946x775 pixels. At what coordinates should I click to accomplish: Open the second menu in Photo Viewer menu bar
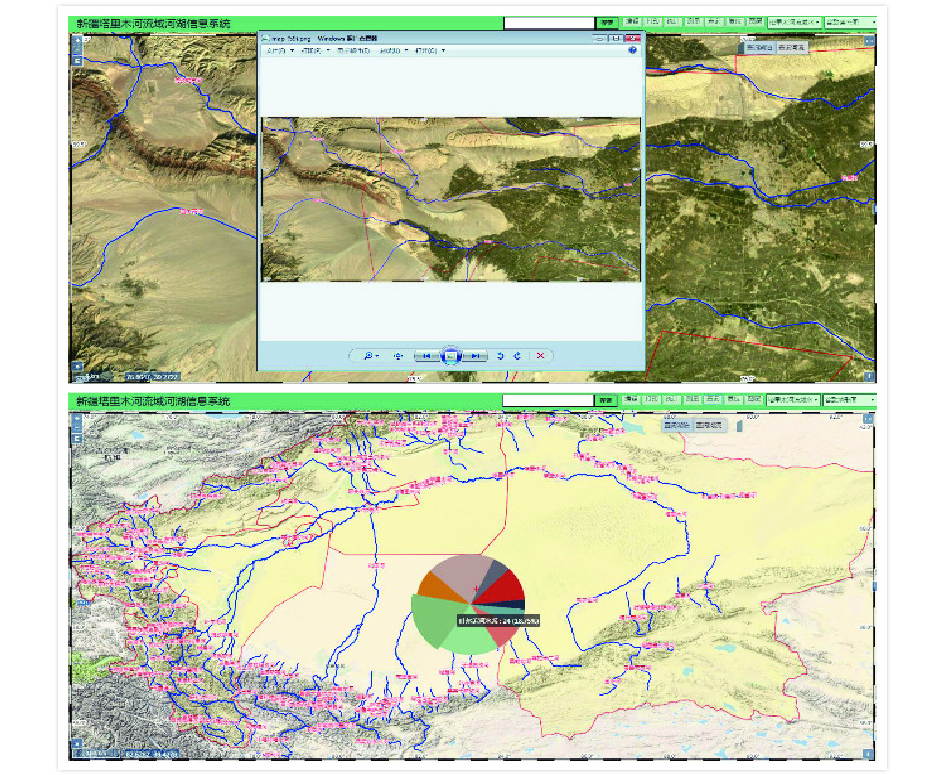316,51
